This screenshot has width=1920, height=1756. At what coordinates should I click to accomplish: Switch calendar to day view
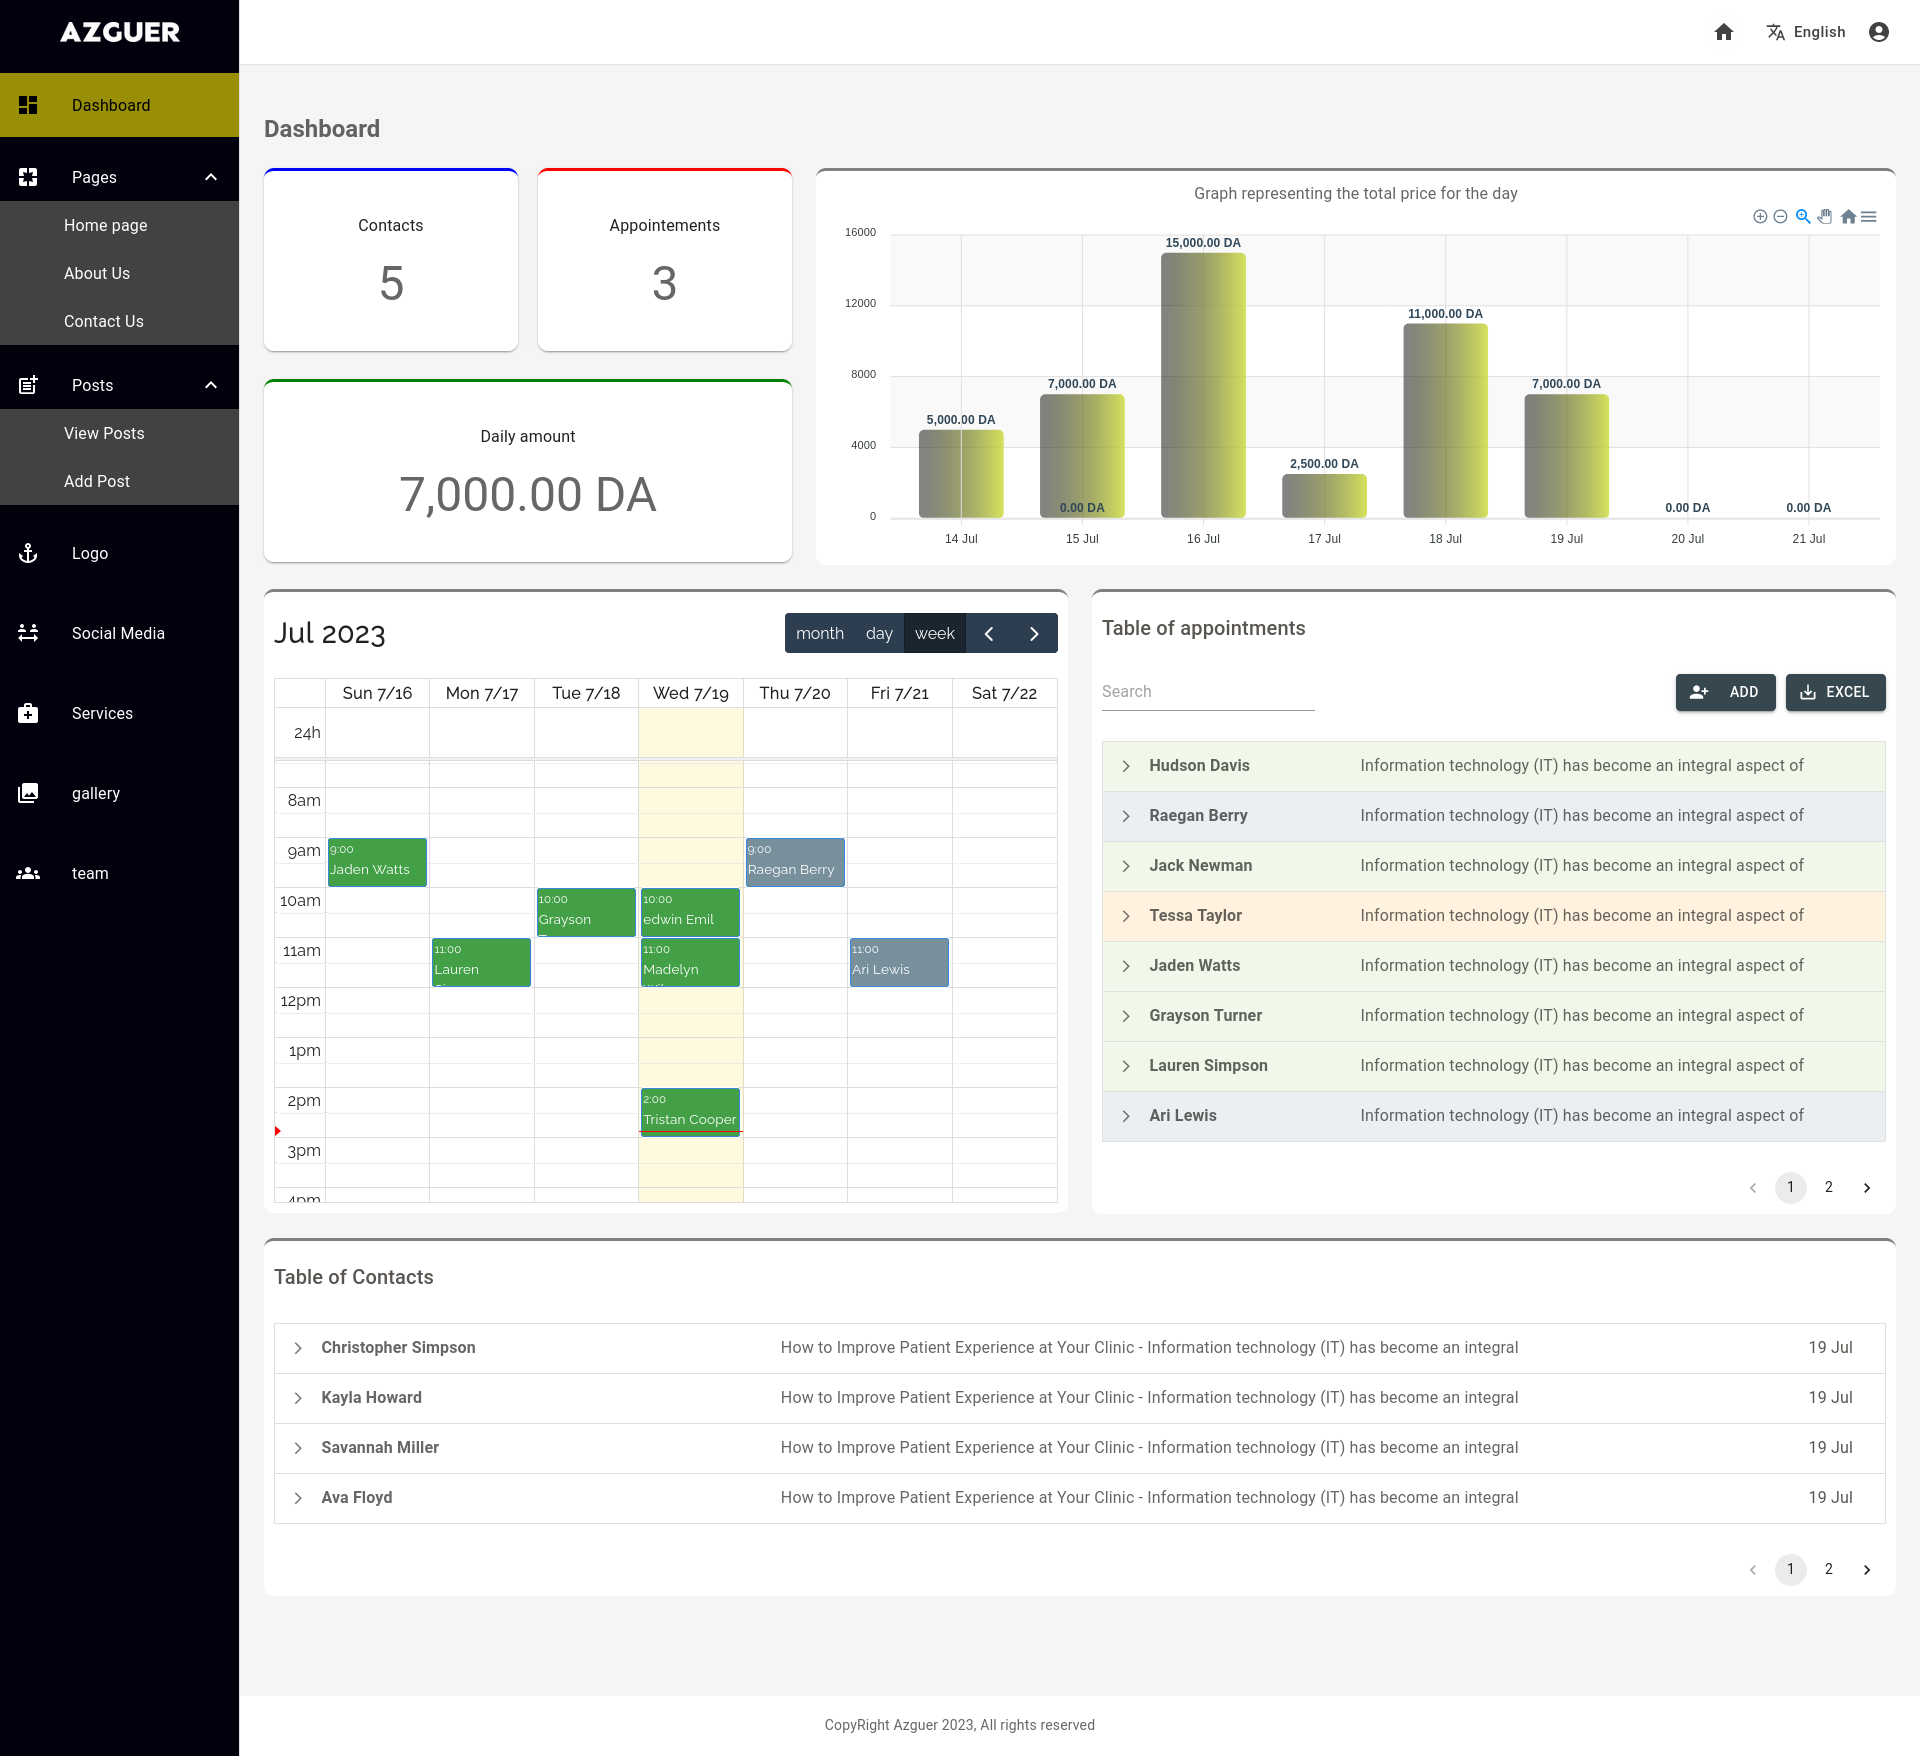click(879, 633)
